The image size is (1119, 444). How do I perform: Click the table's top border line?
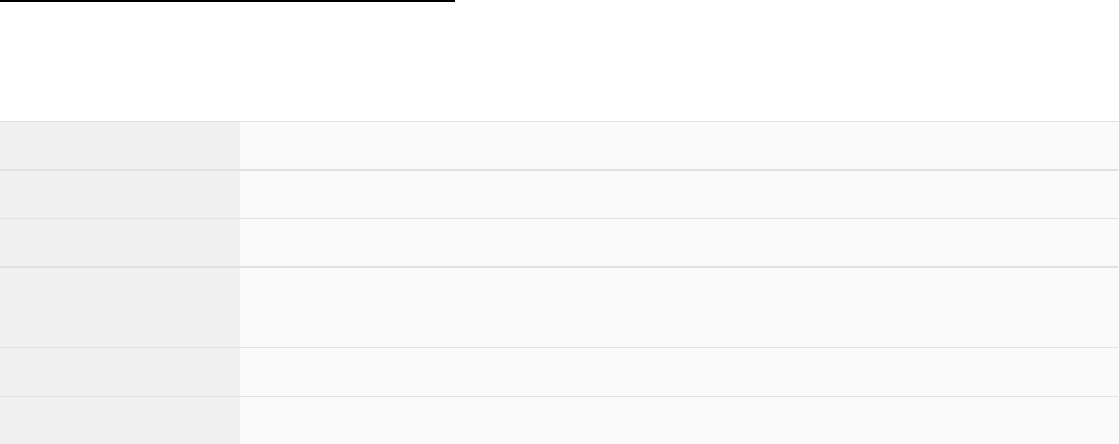[560, 122]
